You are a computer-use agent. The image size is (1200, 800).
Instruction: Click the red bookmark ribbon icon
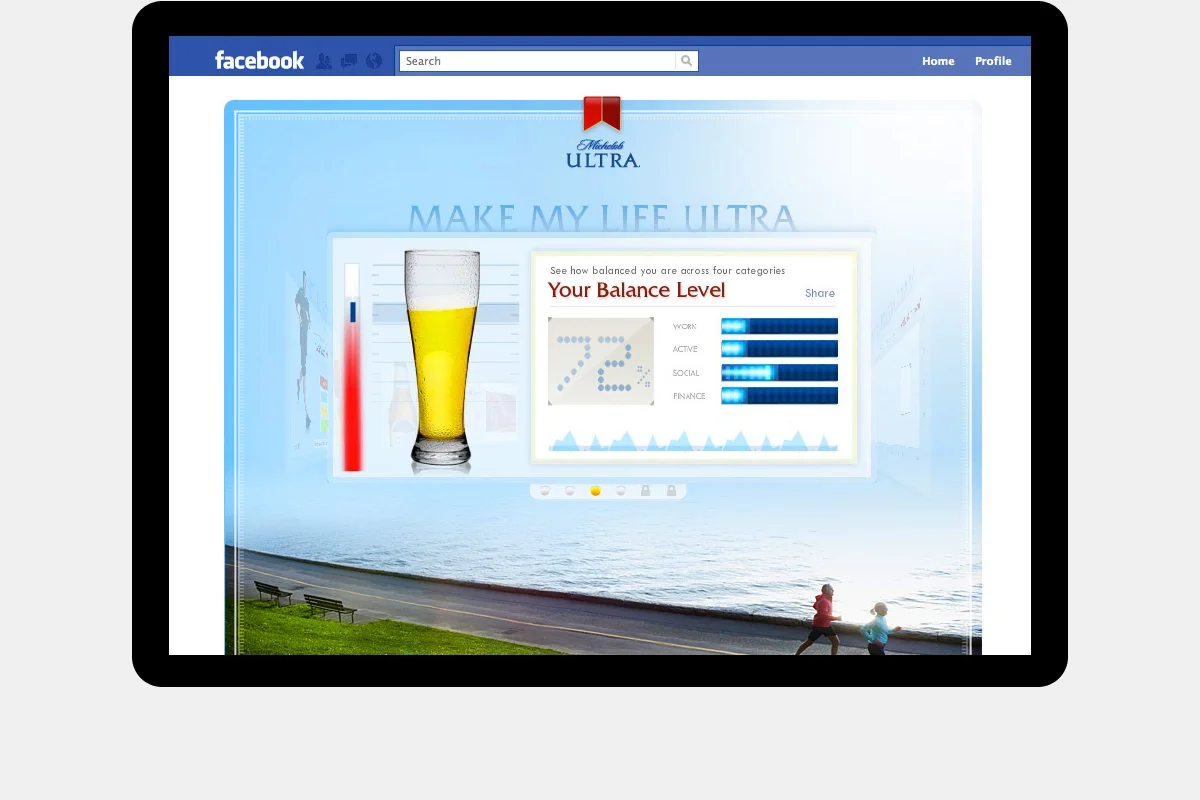pos(602,113)
